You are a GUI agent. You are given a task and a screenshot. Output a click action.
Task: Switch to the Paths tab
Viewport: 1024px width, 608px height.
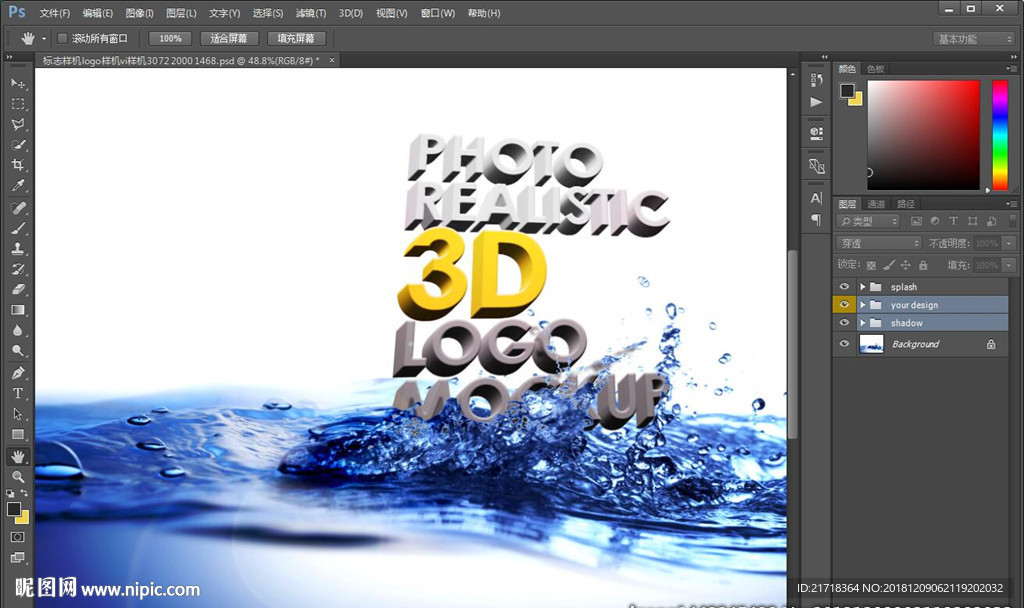click(906, 204)
